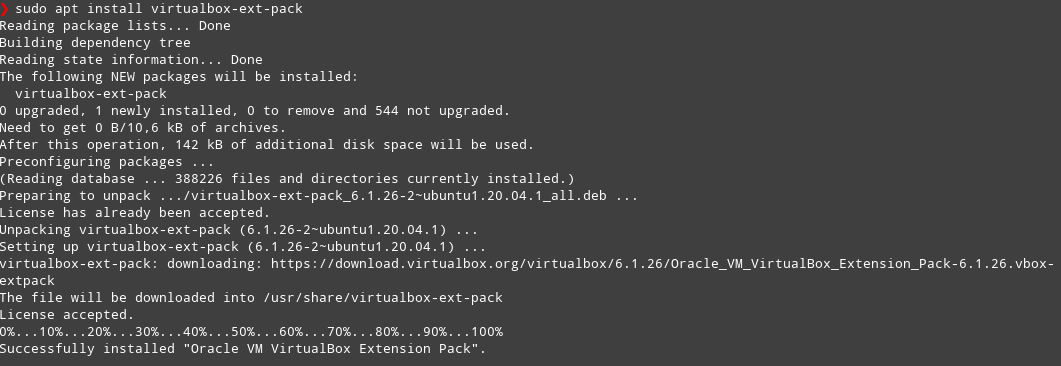
Task: Click the 'Unpacking virtualbox-ext-pack' line
Action: click(x=239, y=230)
